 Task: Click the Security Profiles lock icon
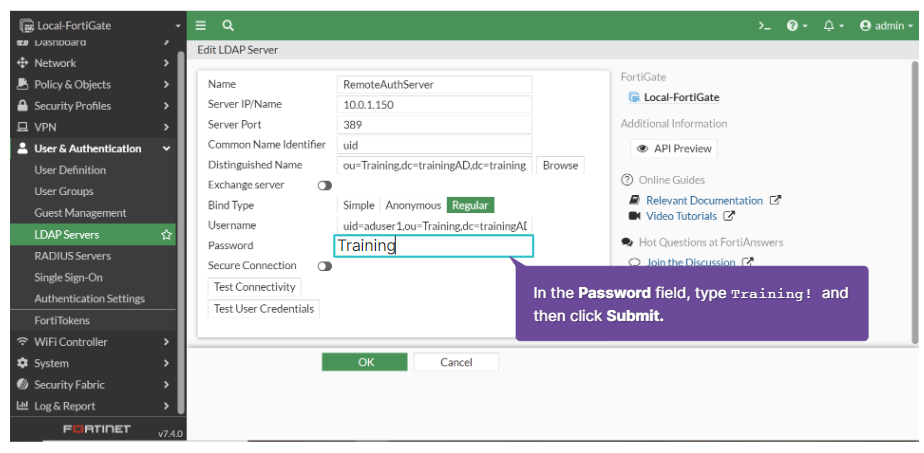pos(22,106)
